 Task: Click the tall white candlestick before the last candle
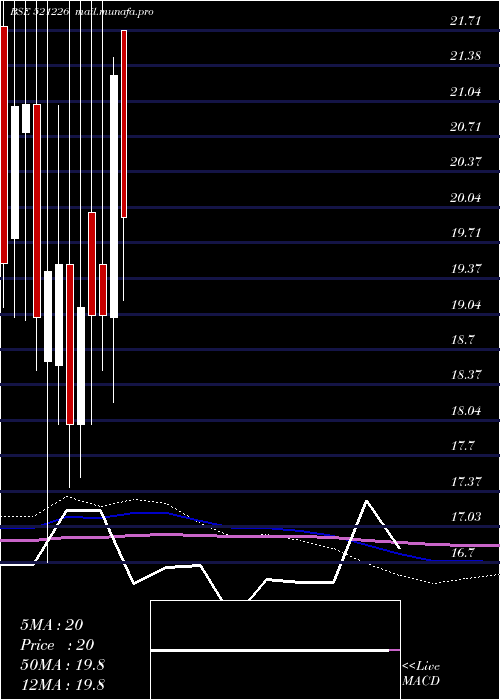tap(114, 196)
